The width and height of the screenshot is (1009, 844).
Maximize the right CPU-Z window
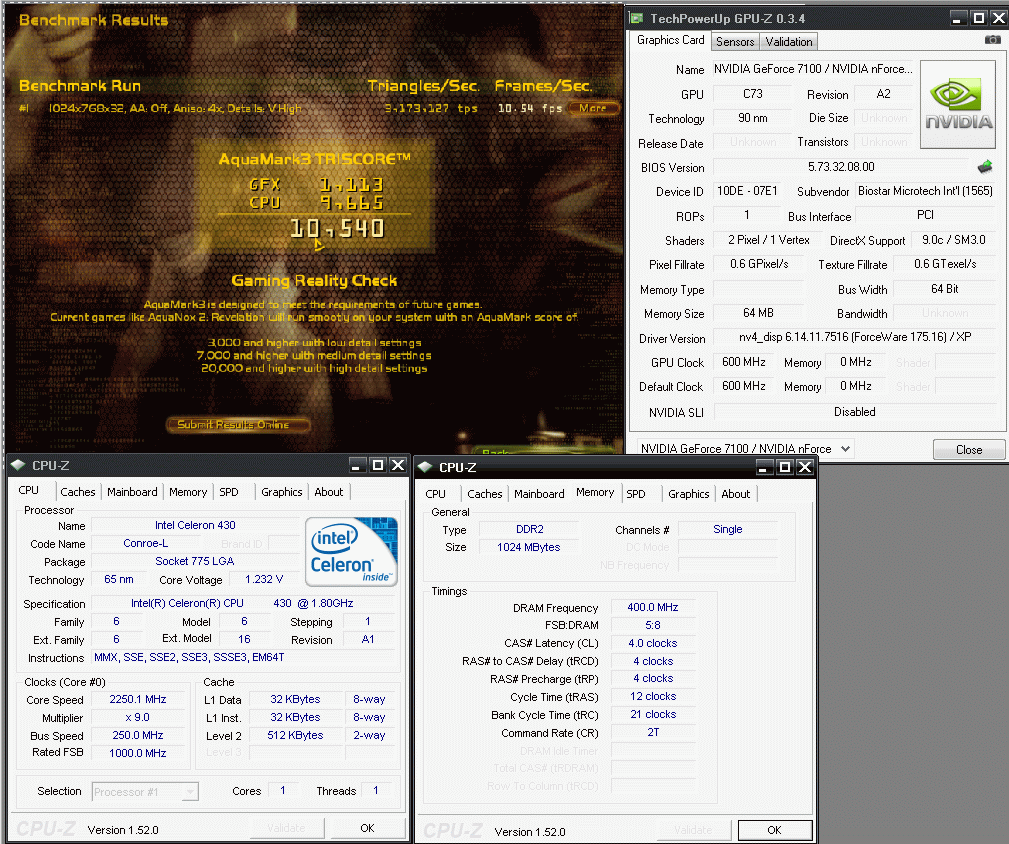784,467
